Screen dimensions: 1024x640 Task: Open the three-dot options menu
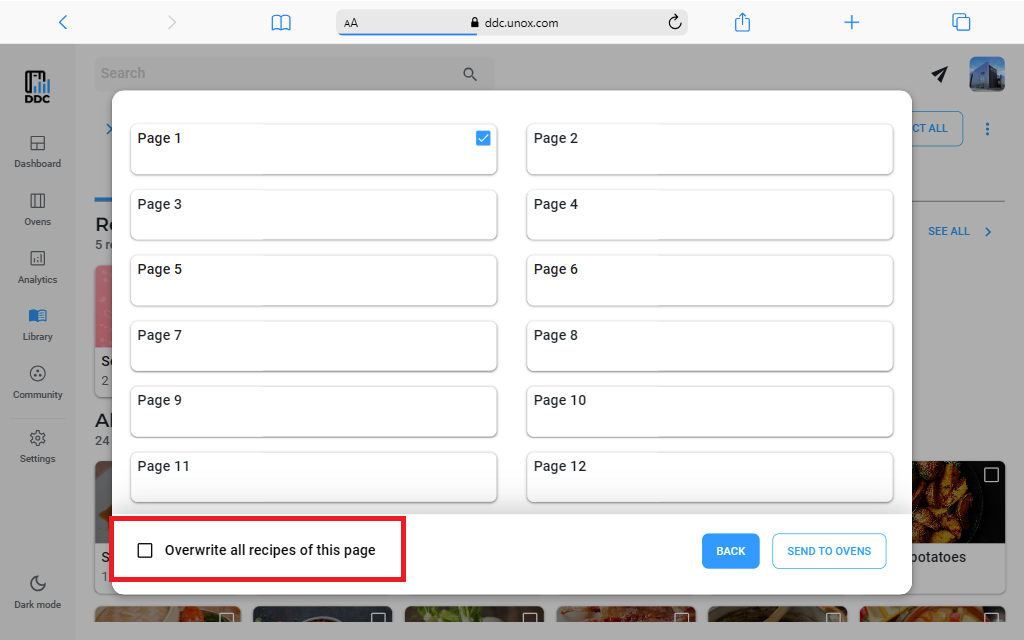987,128
